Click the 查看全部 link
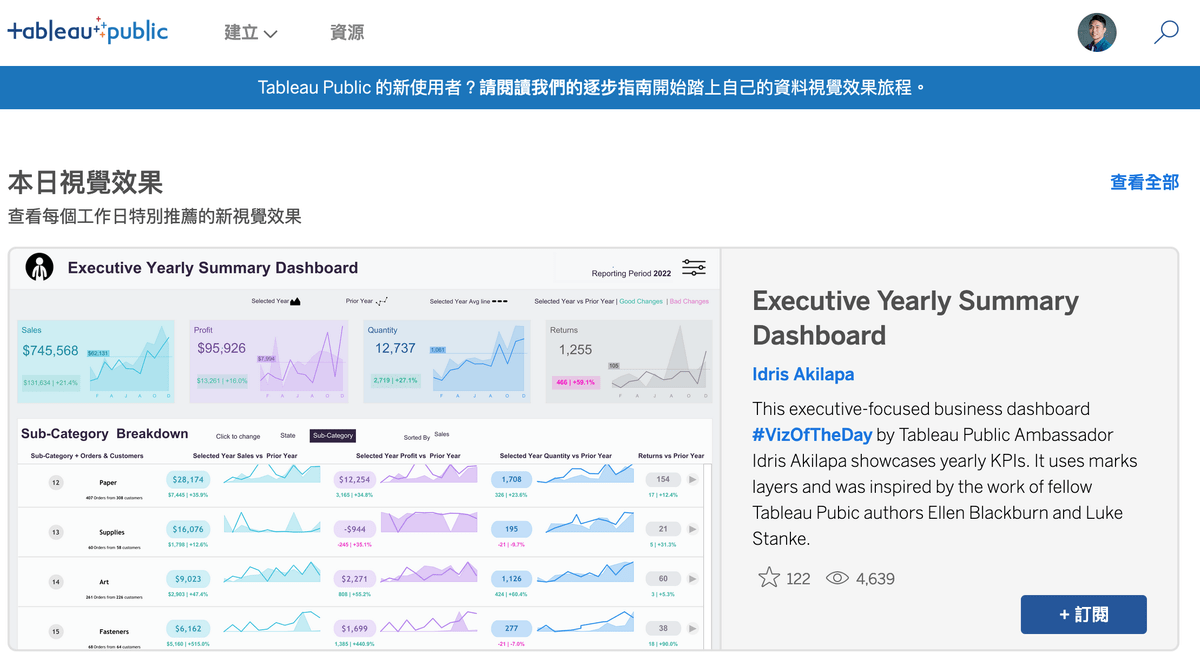1200x663 pixels. (x=1144, y=182)
